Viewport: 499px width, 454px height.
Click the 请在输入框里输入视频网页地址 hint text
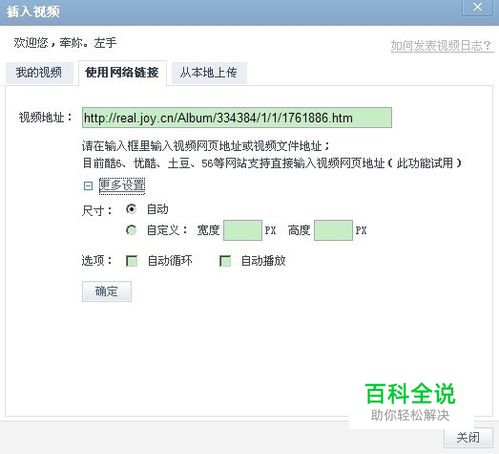tap(206, 146)
